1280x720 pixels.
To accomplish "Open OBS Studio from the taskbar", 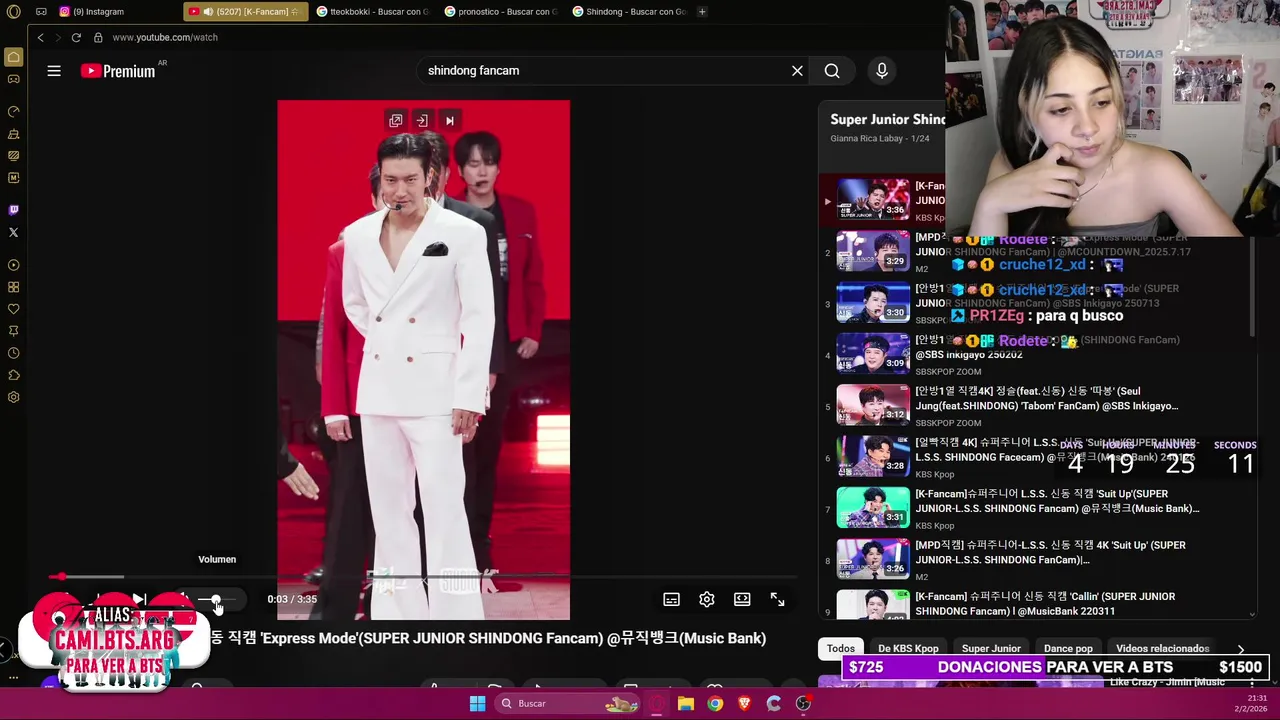I will tap(803, 703).
